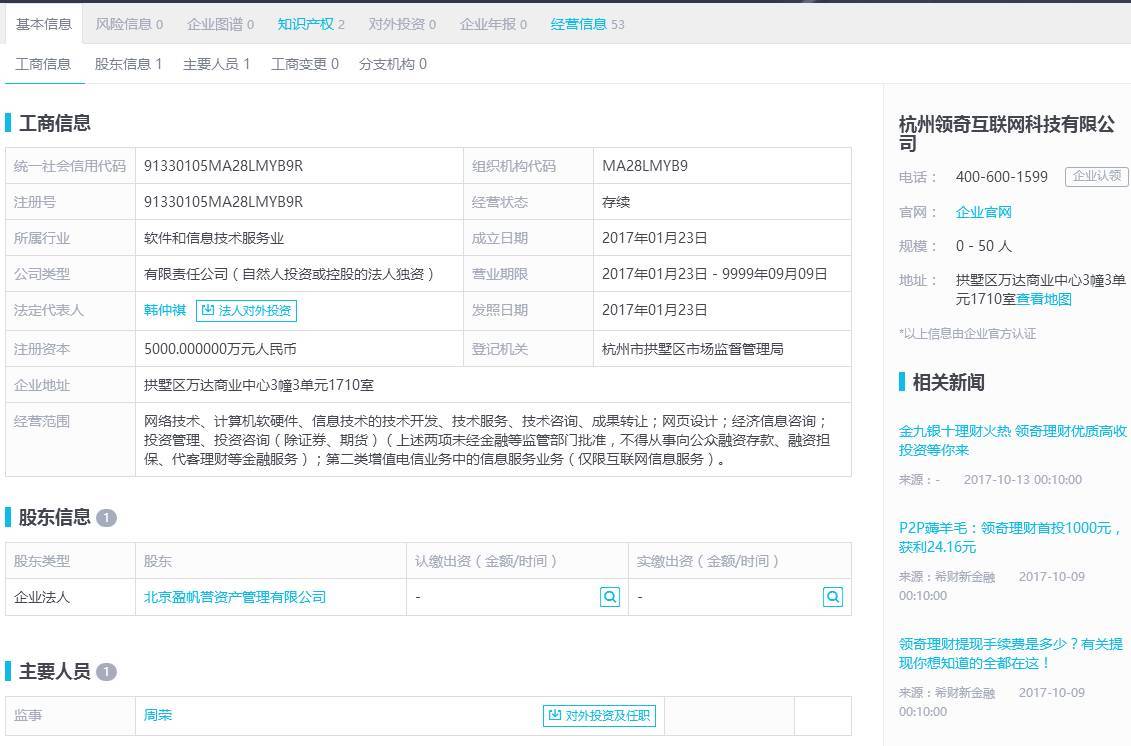Switch to the 知识产权 tab
Viewport: 1131px width, 746px height.
(311, 24)
